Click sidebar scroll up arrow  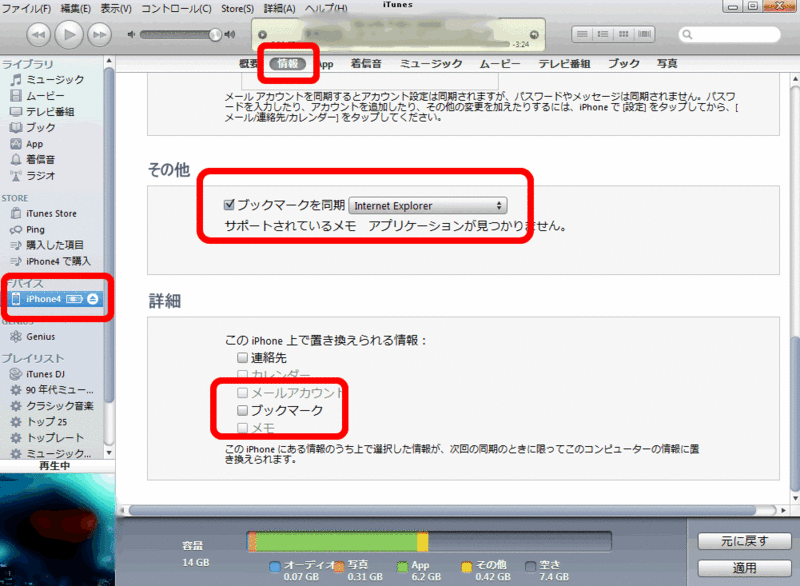tap(109, 61)
